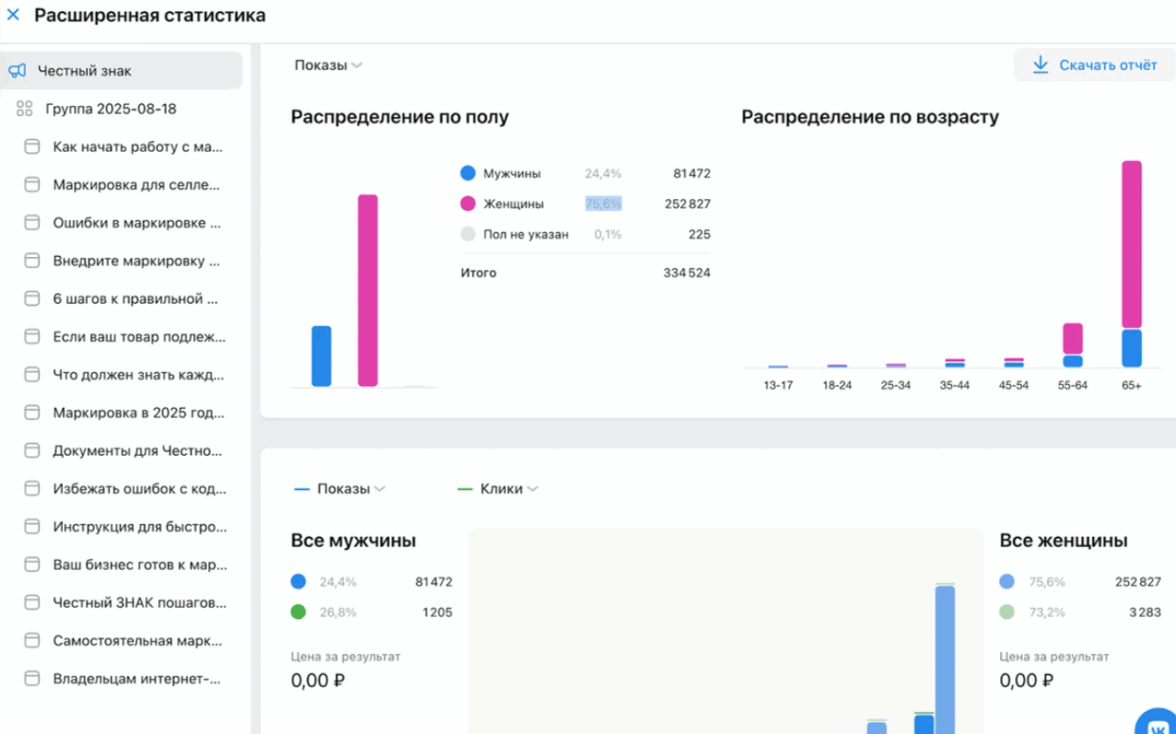Click the download arrow icon in Скачать отчёт
The image size is (1176, 734).
pyautogui.click(x=1040, y=65)
